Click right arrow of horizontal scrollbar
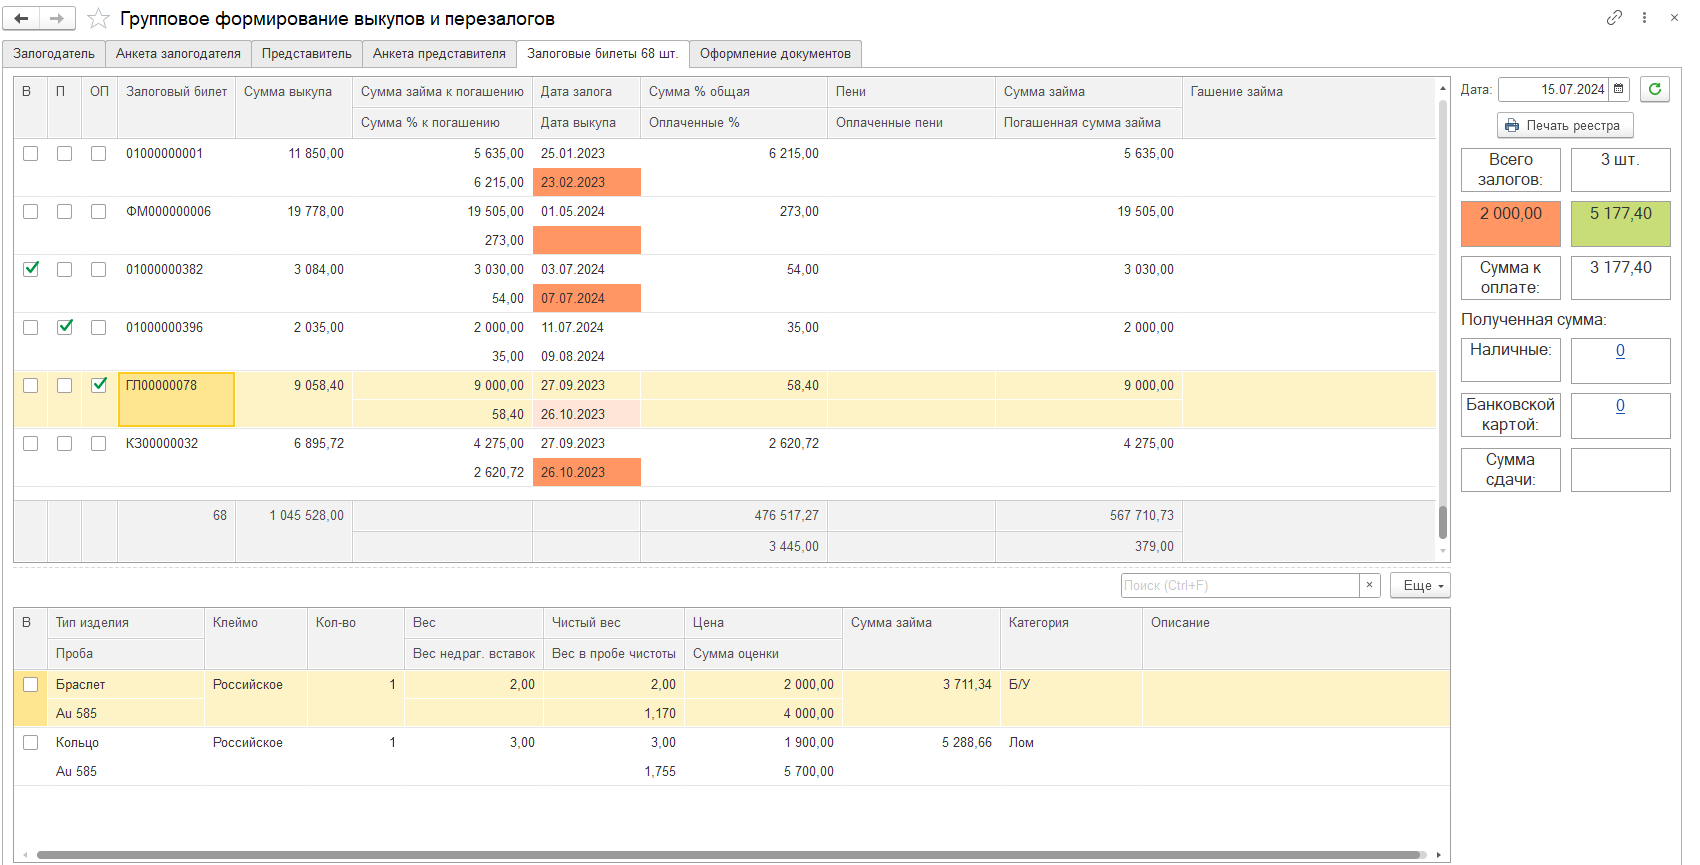1700x865 pixels. coord(1438,855)
